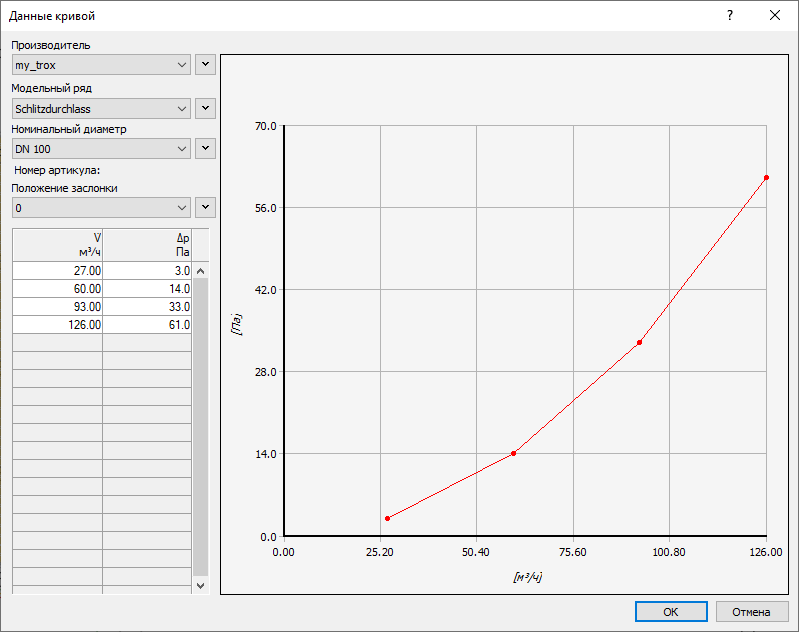The height and width of the screenshot is (632, 799).
Task: Cancel the dialog with the Отмена button
Action: click(751, 612)
